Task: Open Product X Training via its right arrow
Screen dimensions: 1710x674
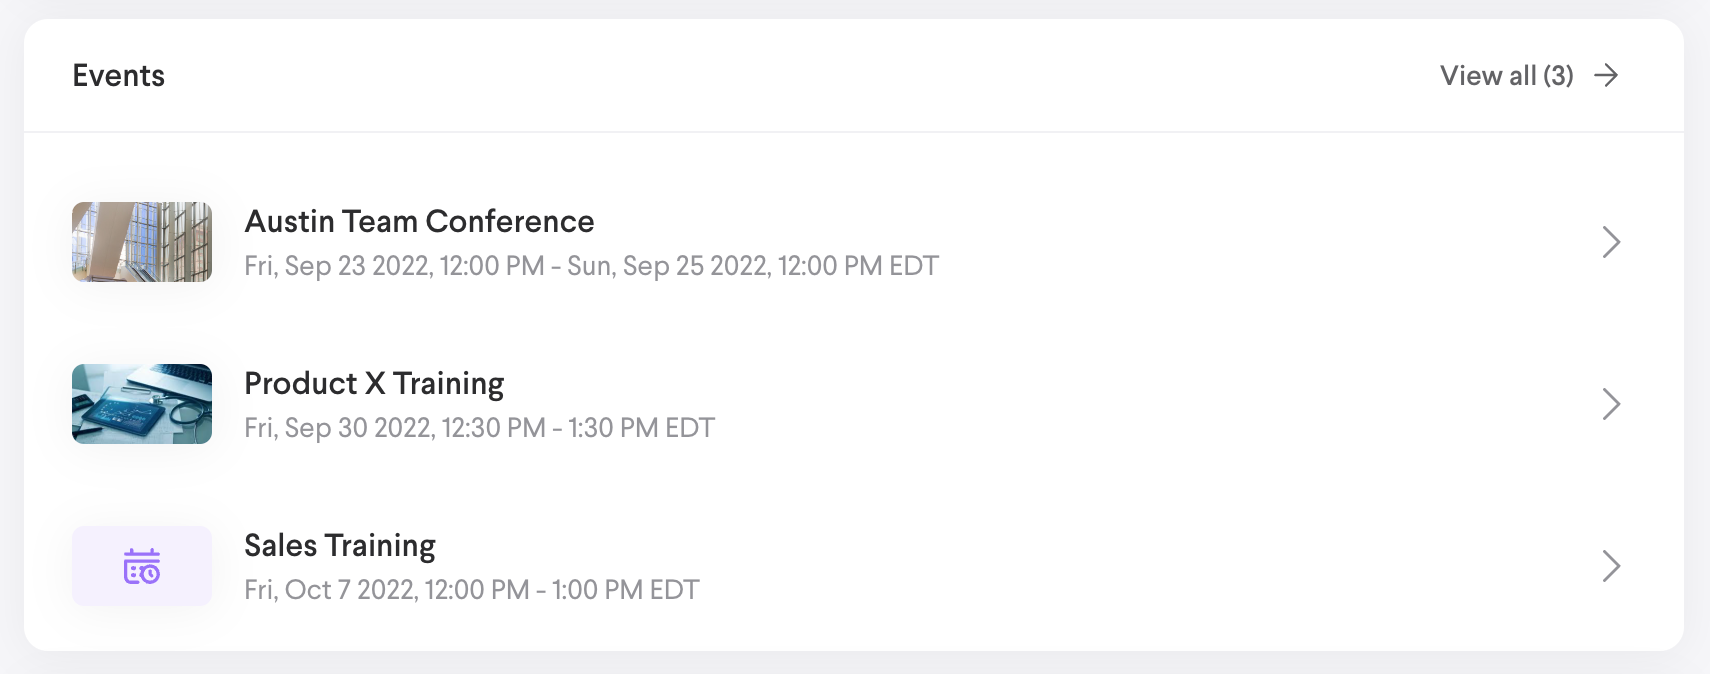Action: (x=1611, y=404)
